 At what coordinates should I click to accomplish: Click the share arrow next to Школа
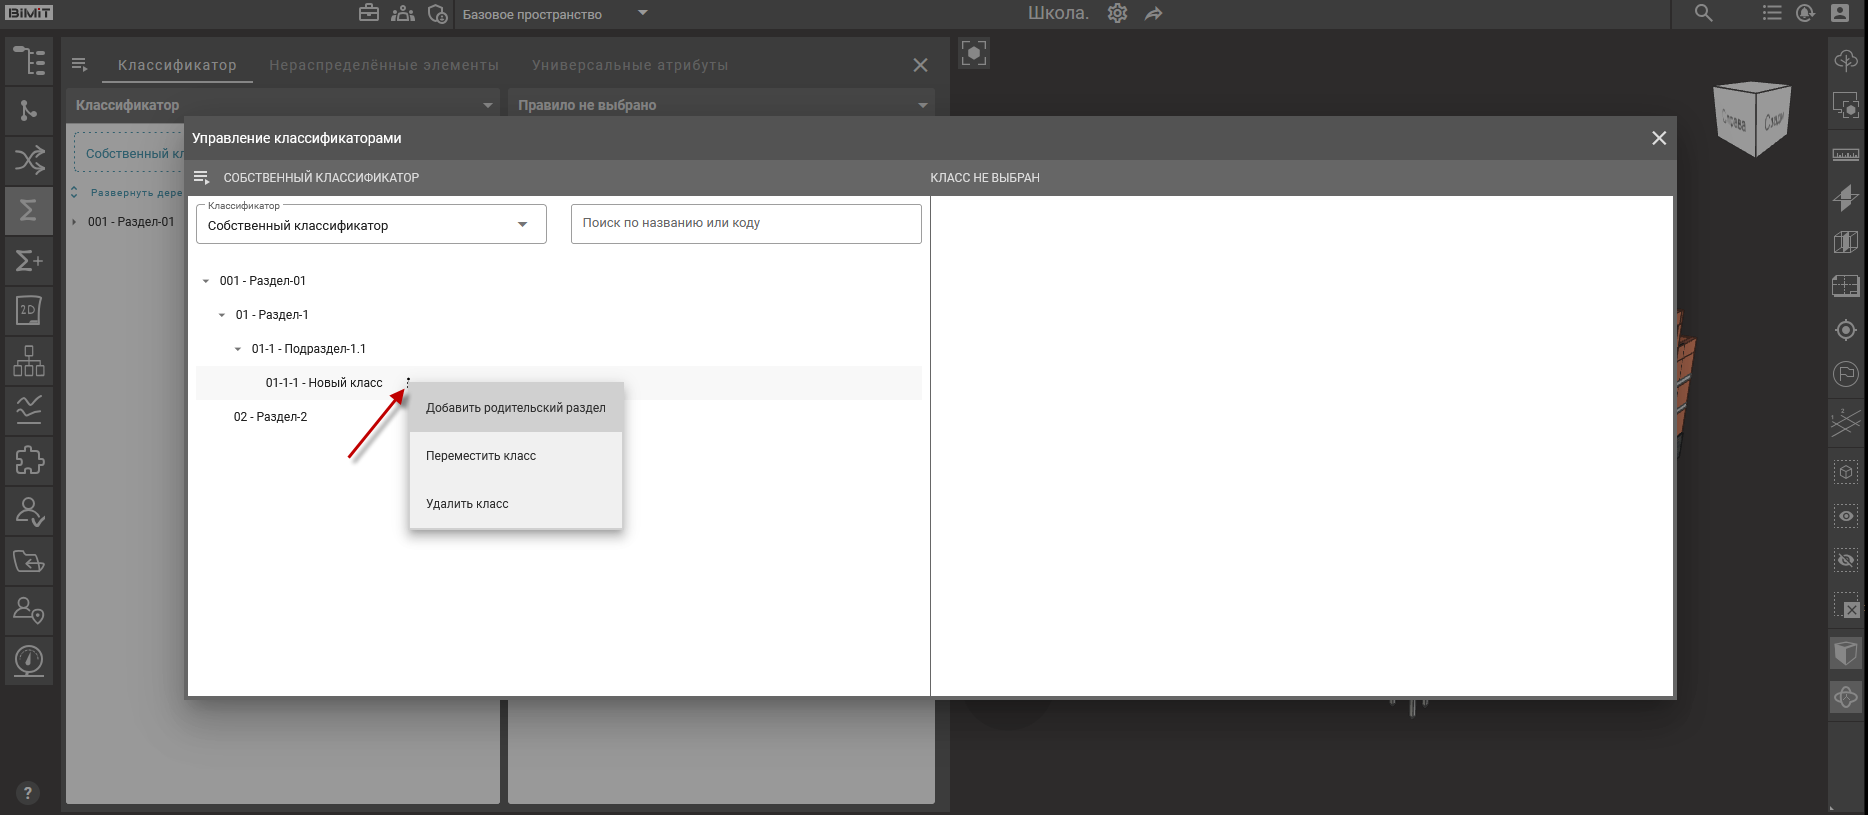coord(1154,14)
